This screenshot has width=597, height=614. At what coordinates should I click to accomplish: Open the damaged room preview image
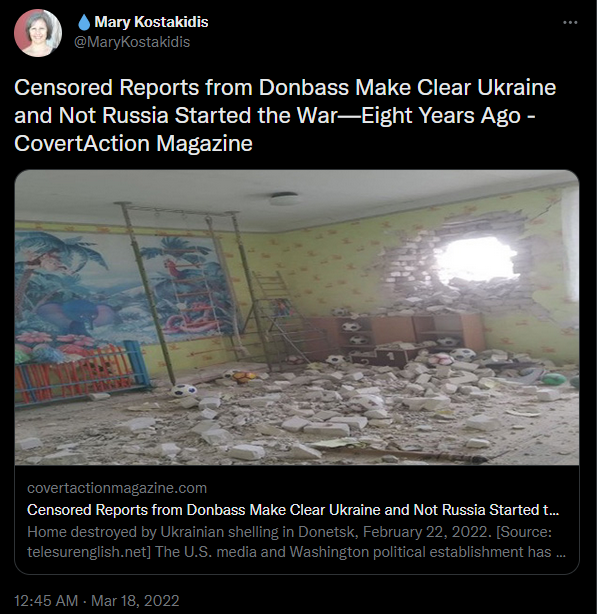(297, 318)
